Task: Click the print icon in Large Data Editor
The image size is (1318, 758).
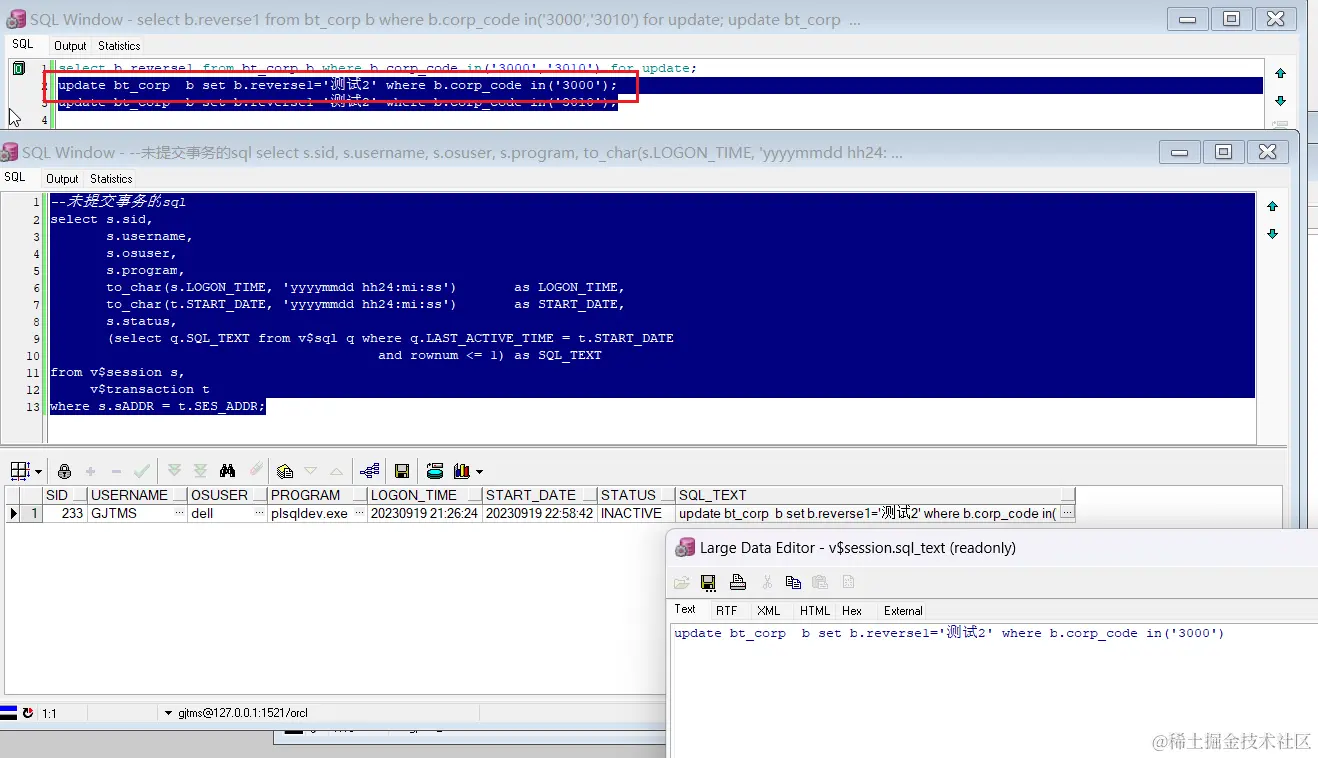Action: [x=738, y=582]
